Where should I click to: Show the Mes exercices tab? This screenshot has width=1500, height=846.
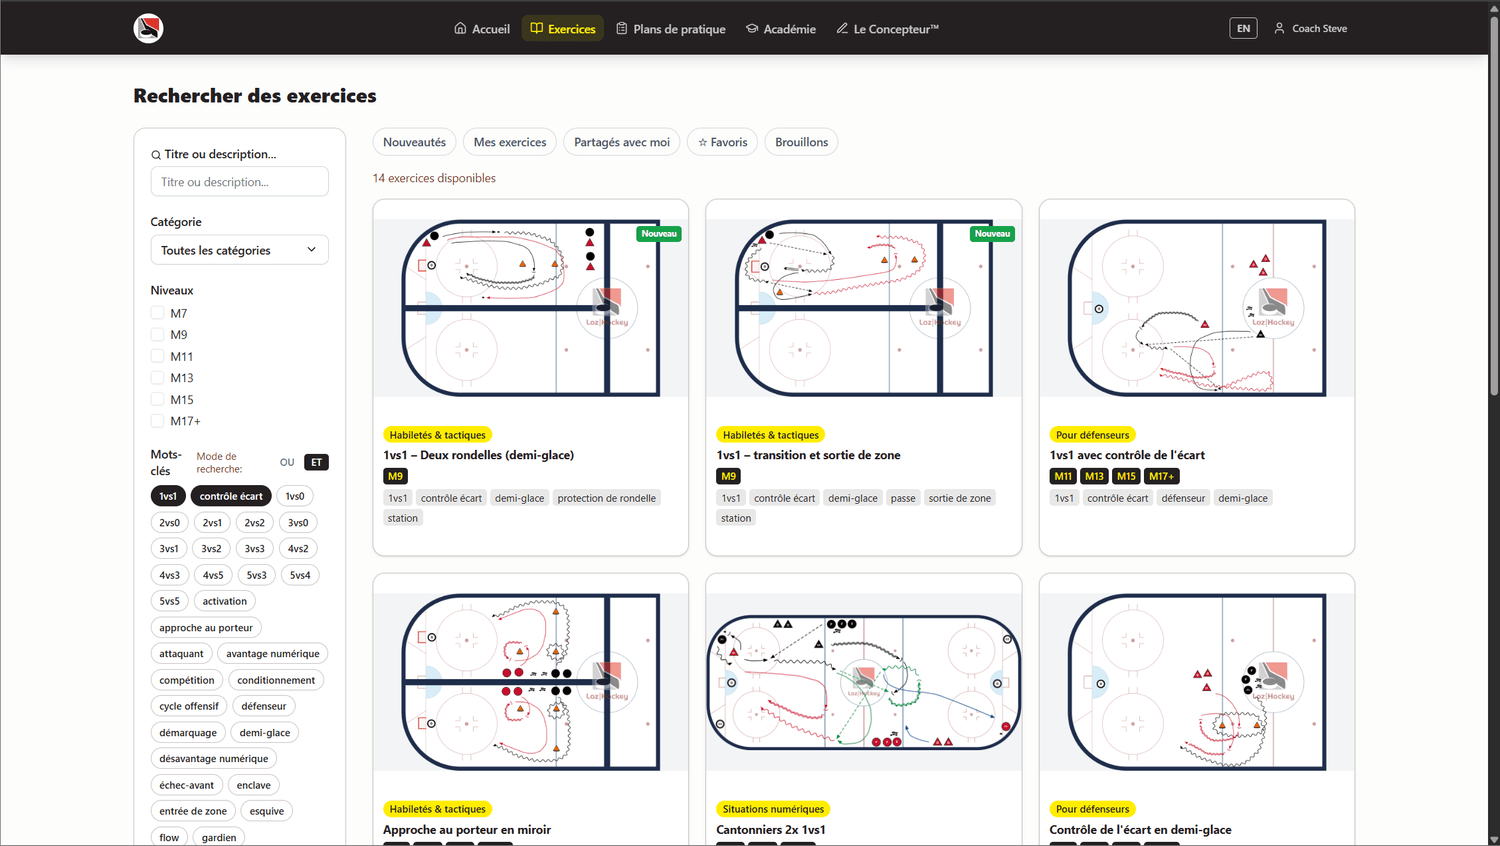coord(510,142)
